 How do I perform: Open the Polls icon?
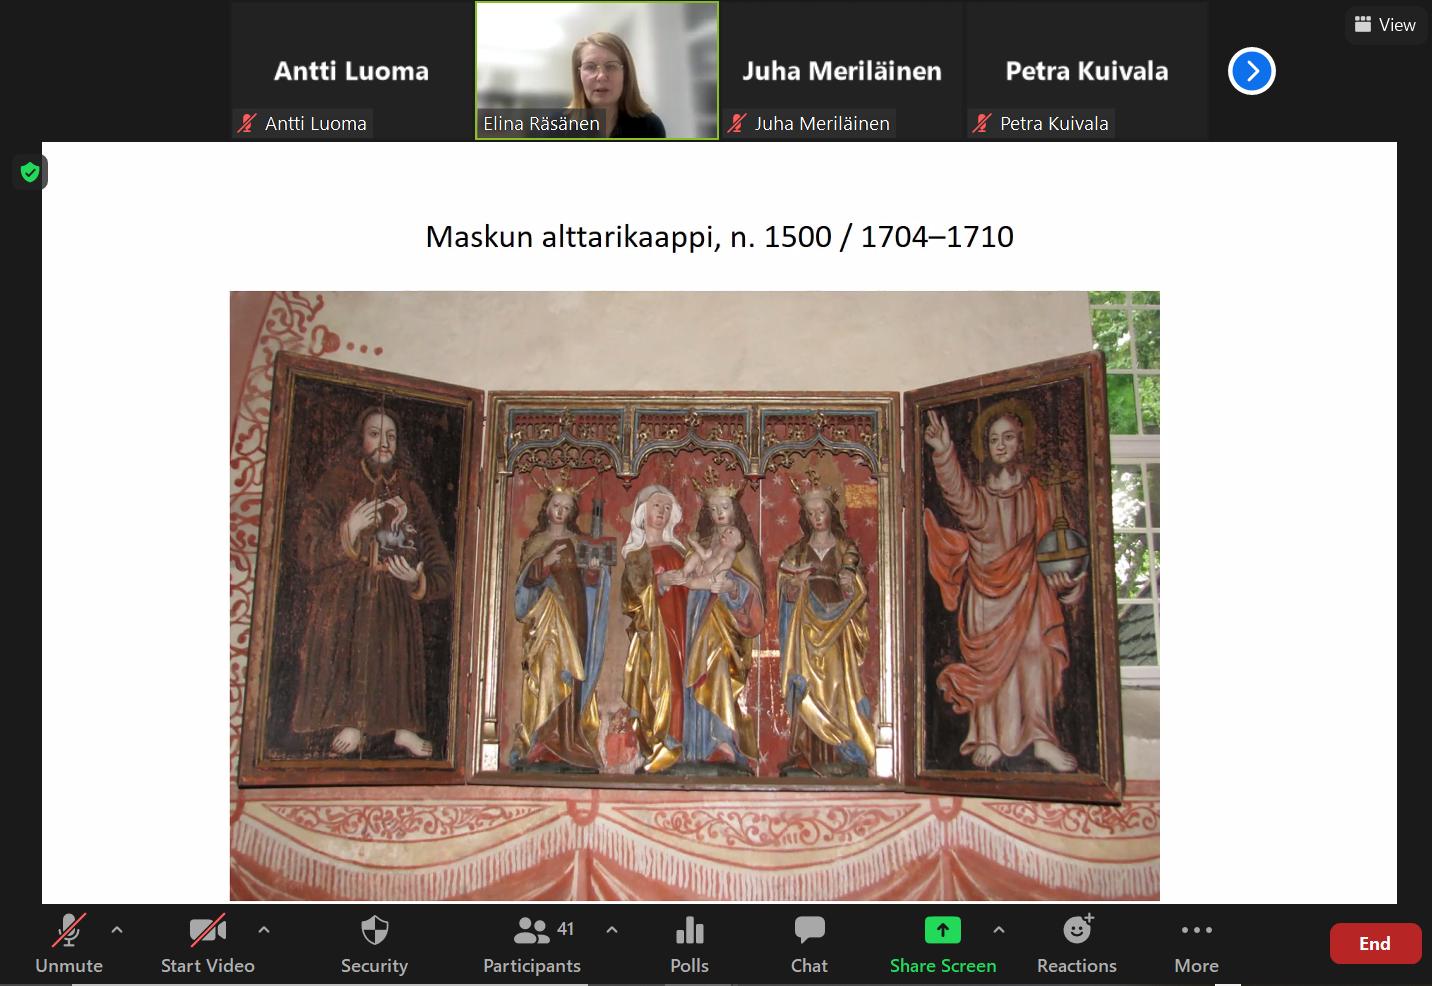(x=690, y=944)
